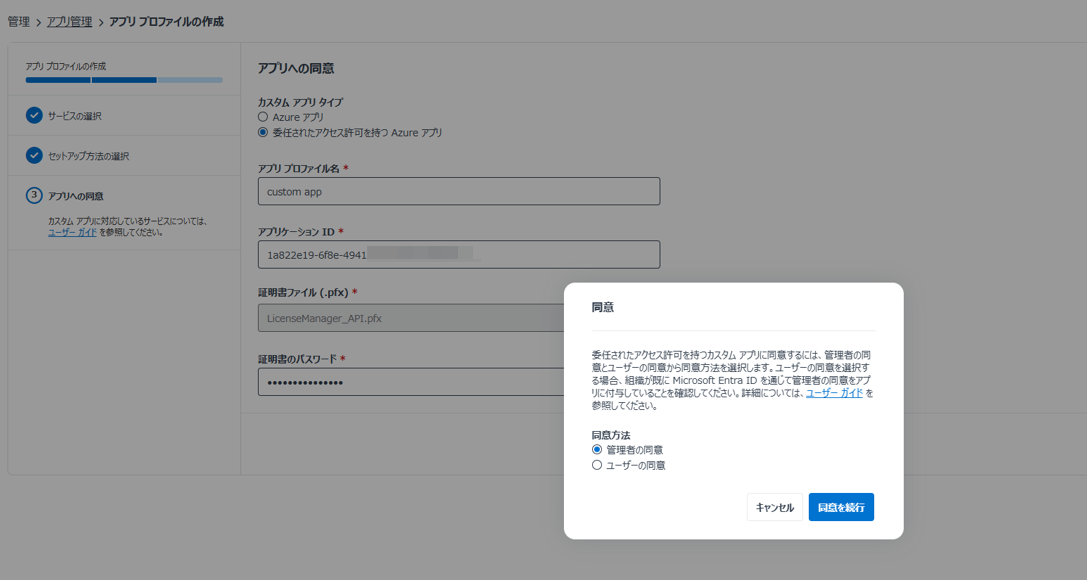Choose the 管理者の同意 radio option

point(597,450)
